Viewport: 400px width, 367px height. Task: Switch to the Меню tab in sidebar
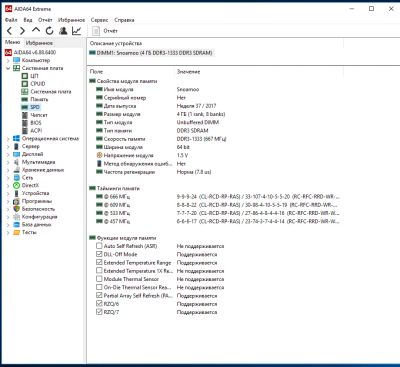click(13, 42)
